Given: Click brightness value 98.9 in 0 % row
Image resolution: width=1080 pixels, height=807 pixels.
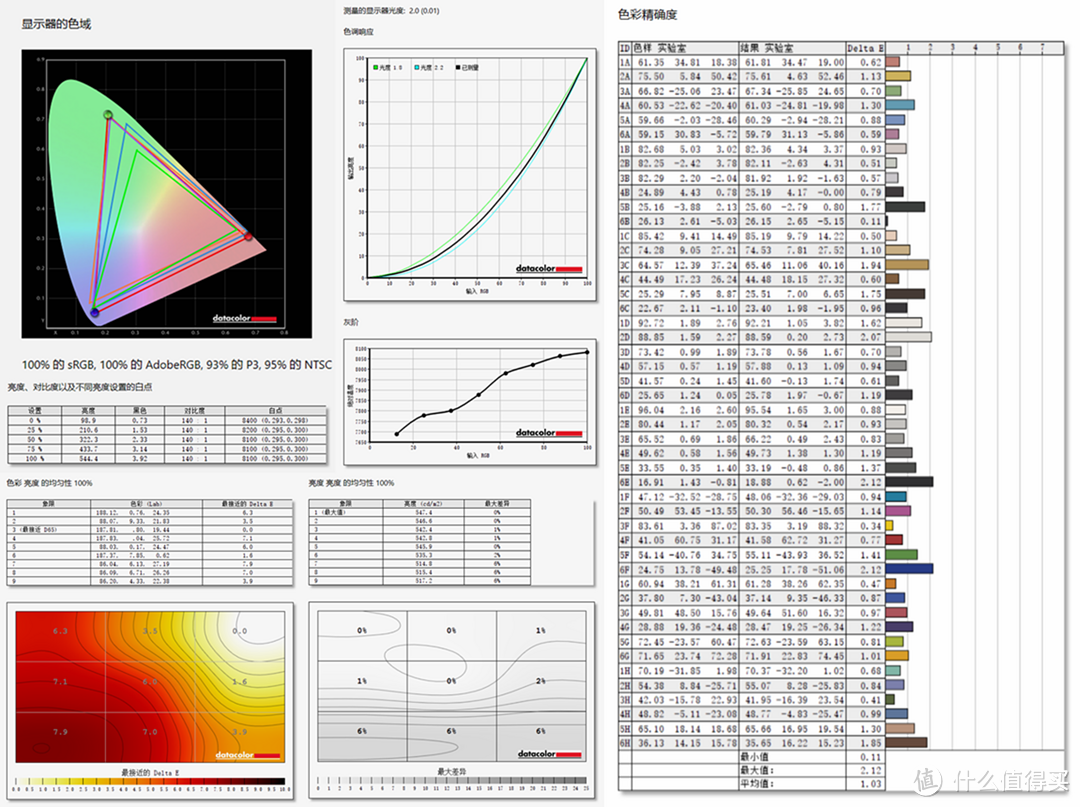Looking at the screenshot, I should coord(88,420).
